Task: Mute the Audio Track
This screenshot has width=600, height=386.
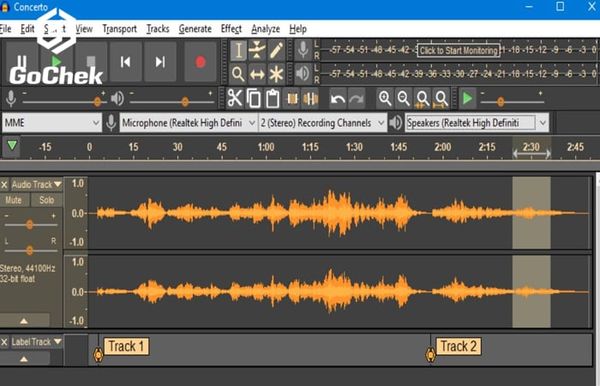Action: (13, 200)
